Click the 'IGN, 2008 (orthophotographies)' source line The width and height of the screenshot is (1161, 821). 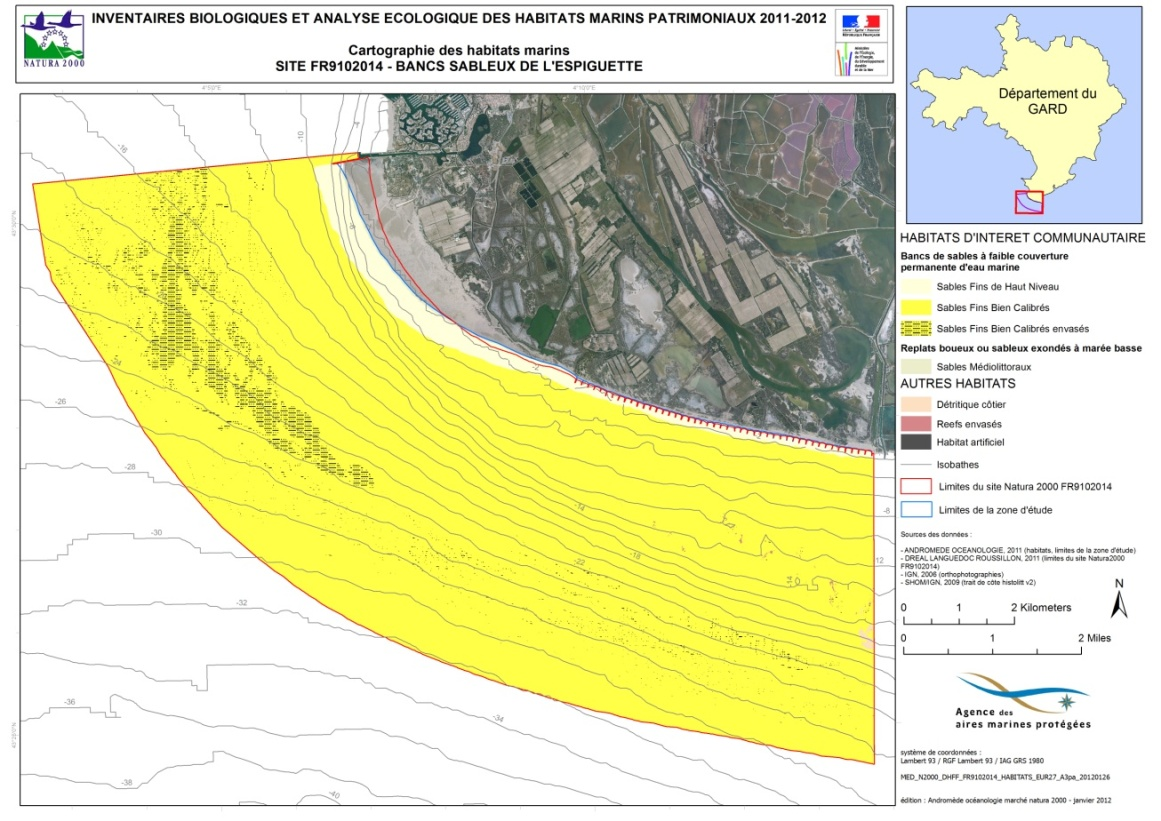coord(952,574)
